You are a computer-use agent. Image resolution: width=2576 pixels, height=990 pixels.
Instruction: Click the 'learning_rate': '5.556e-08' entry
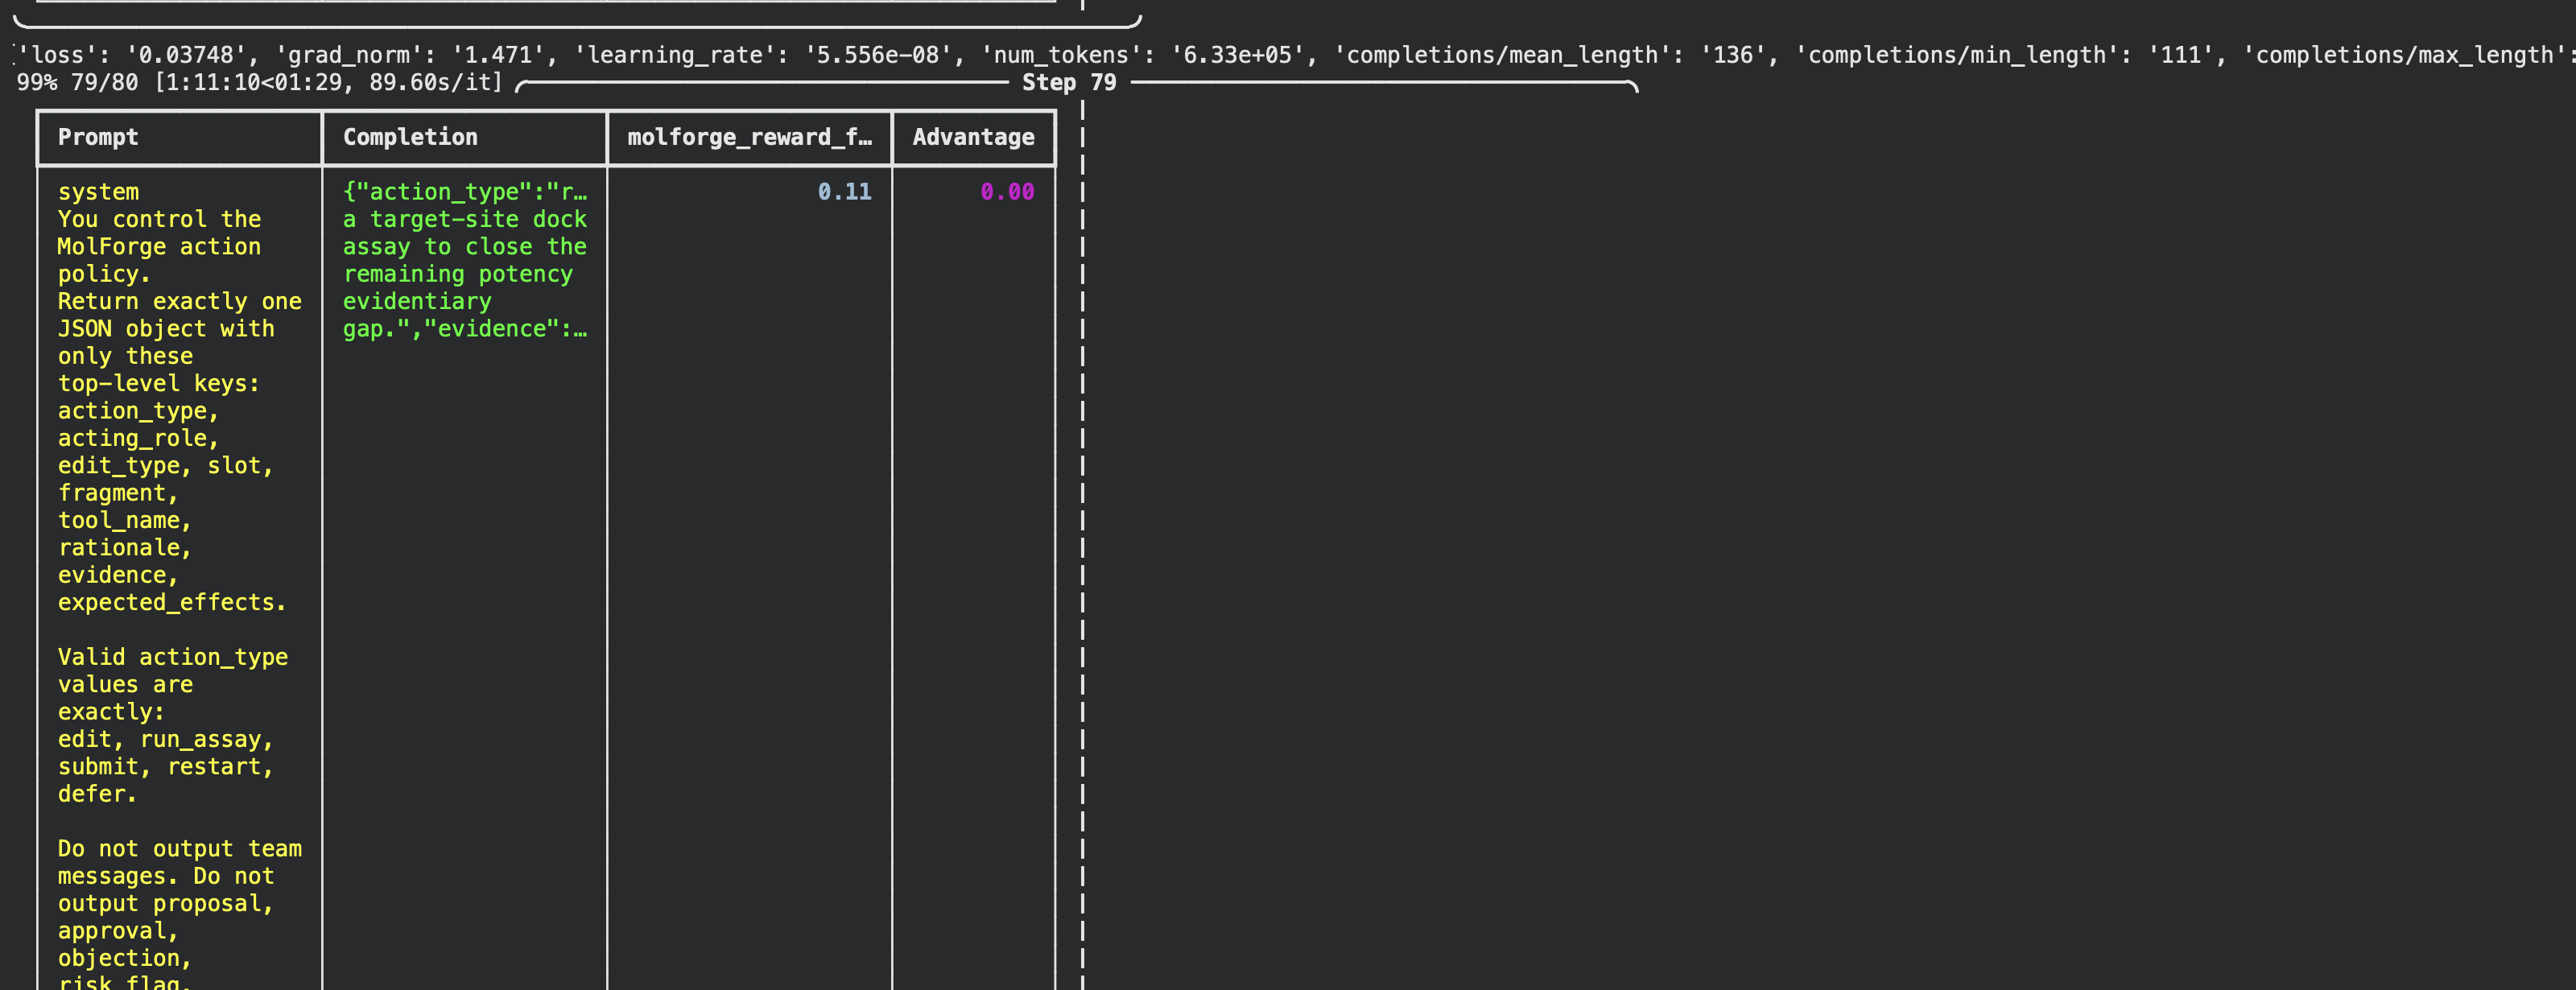(x=763, y=55)
